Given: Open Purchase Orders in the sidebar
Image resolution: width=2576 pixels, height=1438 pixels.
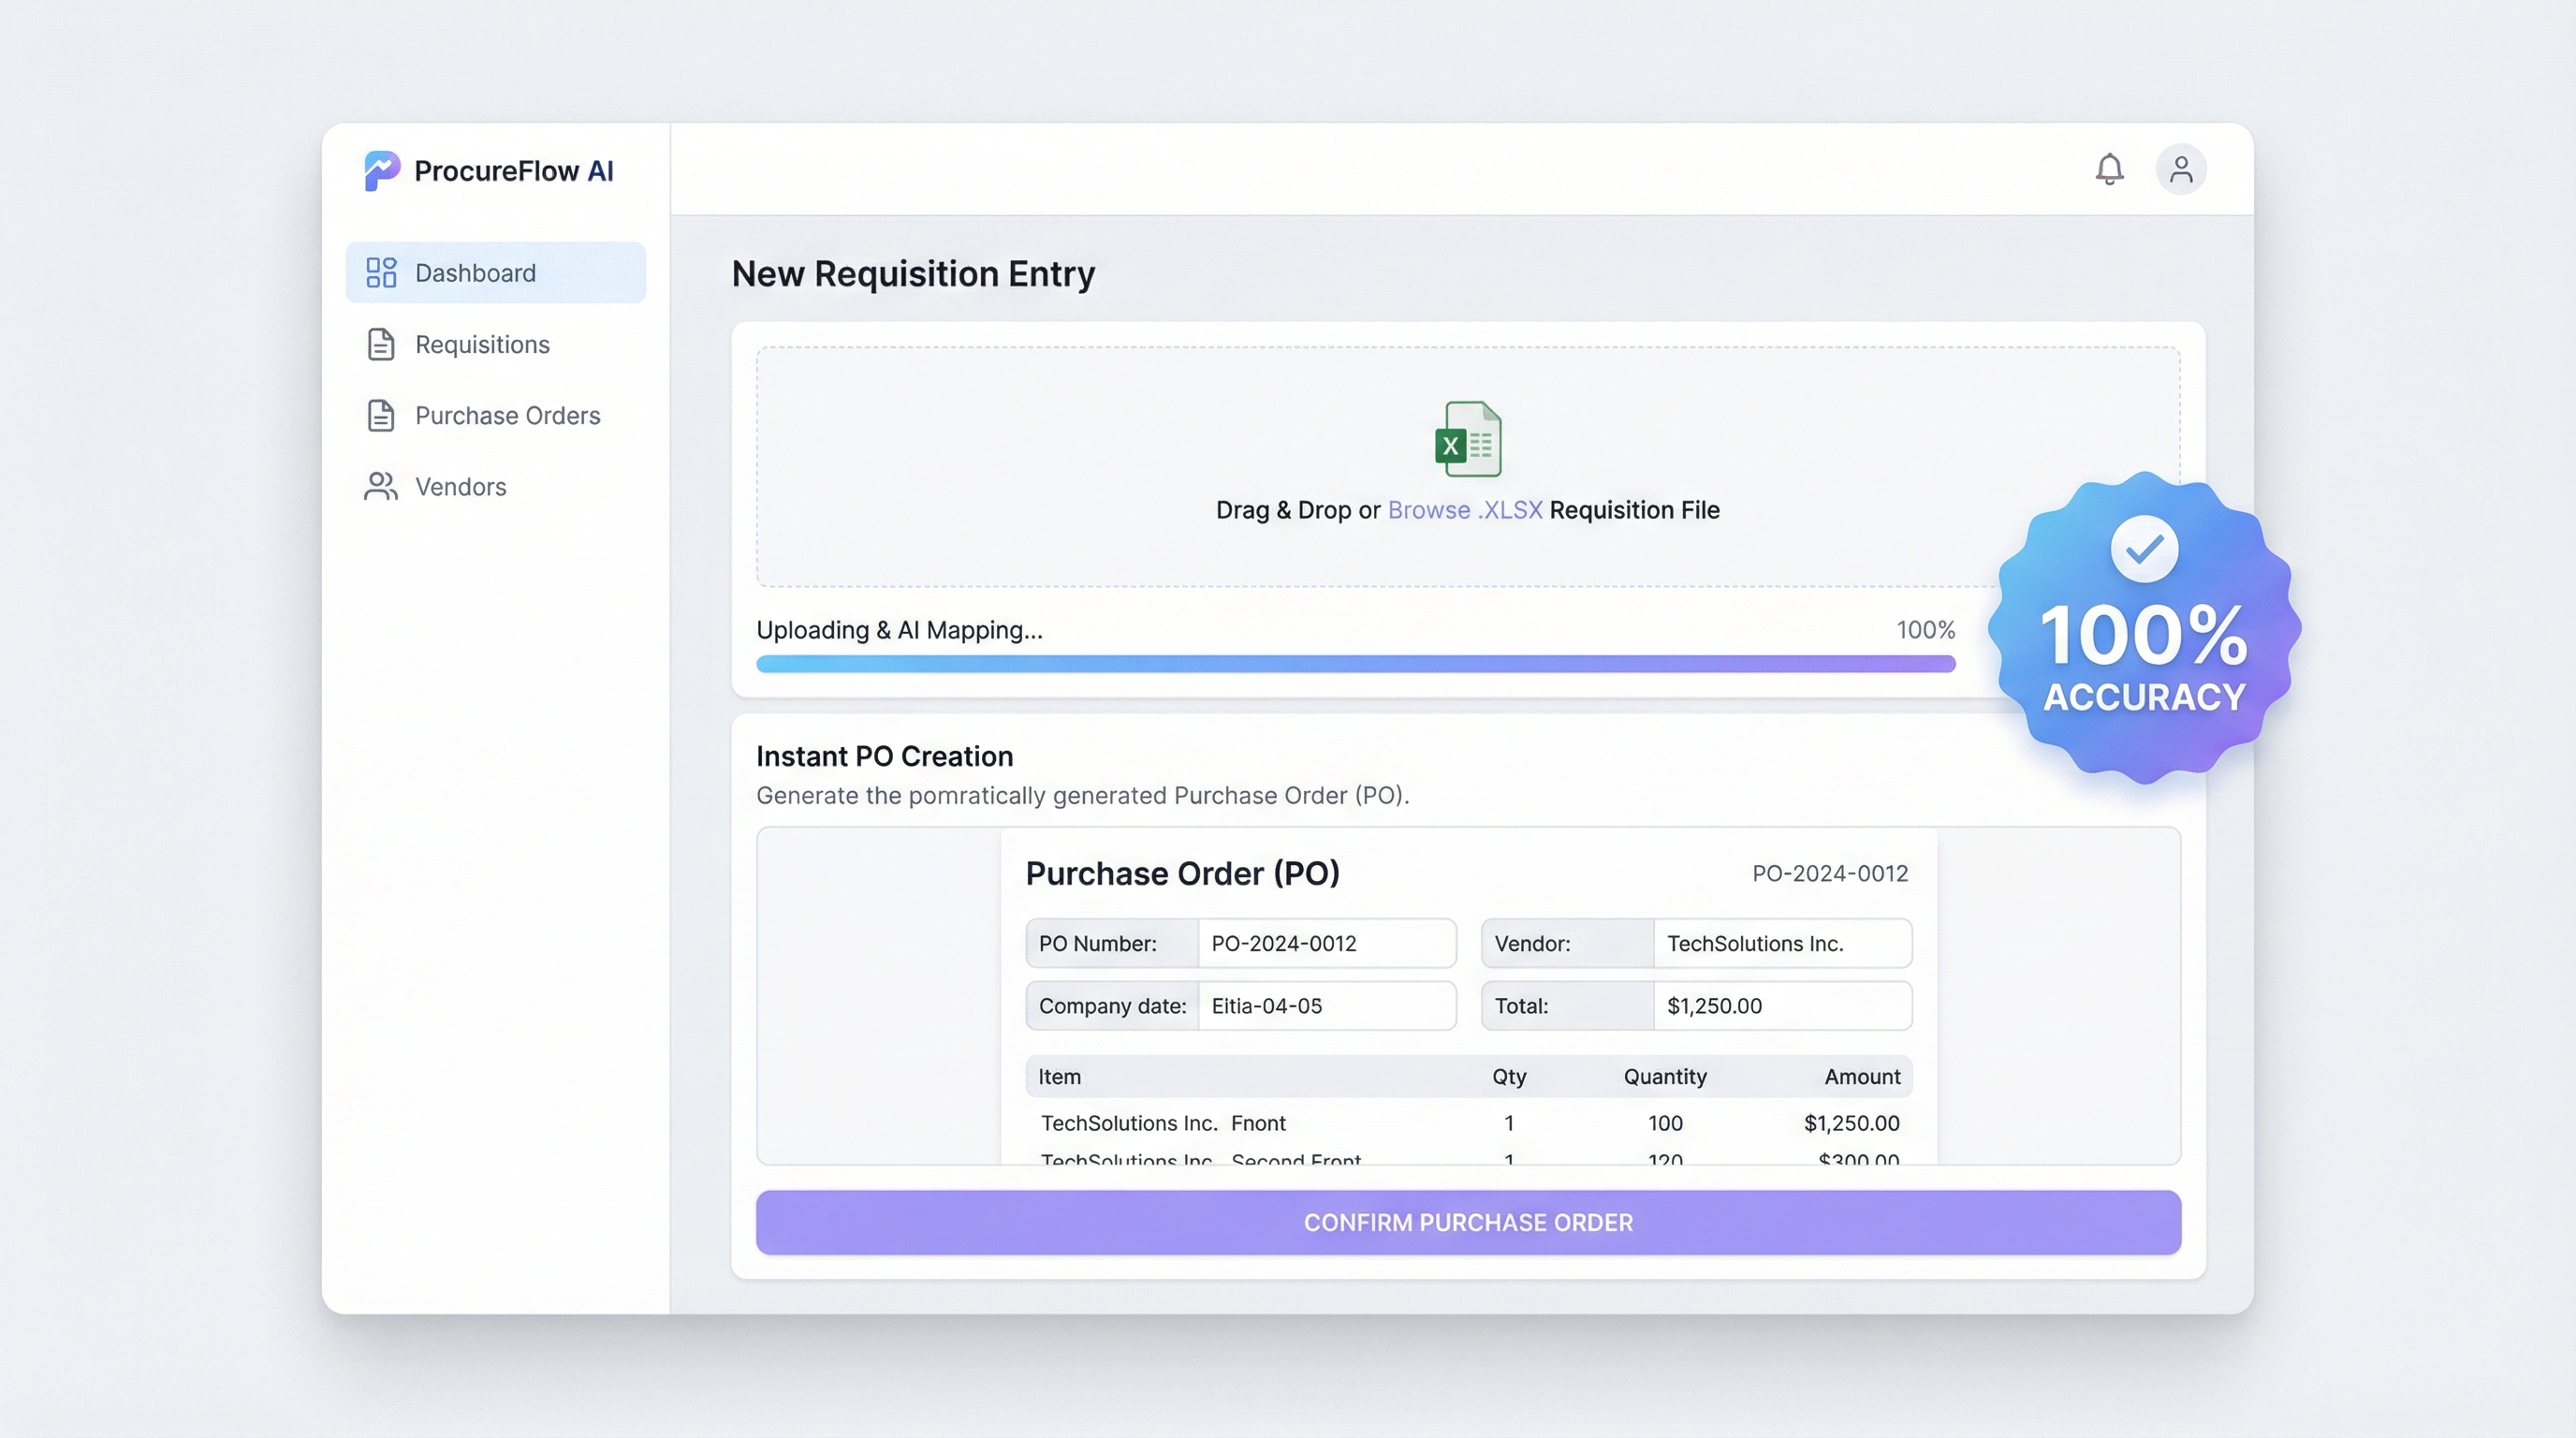Looking at the screenshot, I should (507, 415).
